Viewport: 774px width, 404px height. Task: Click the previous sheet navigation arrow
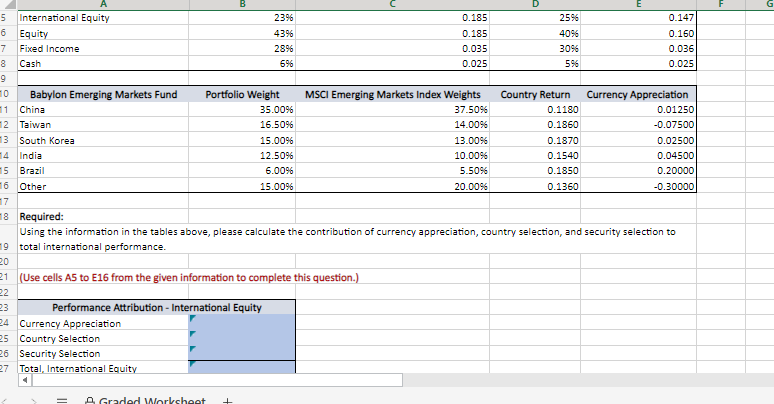click(5, 401)
